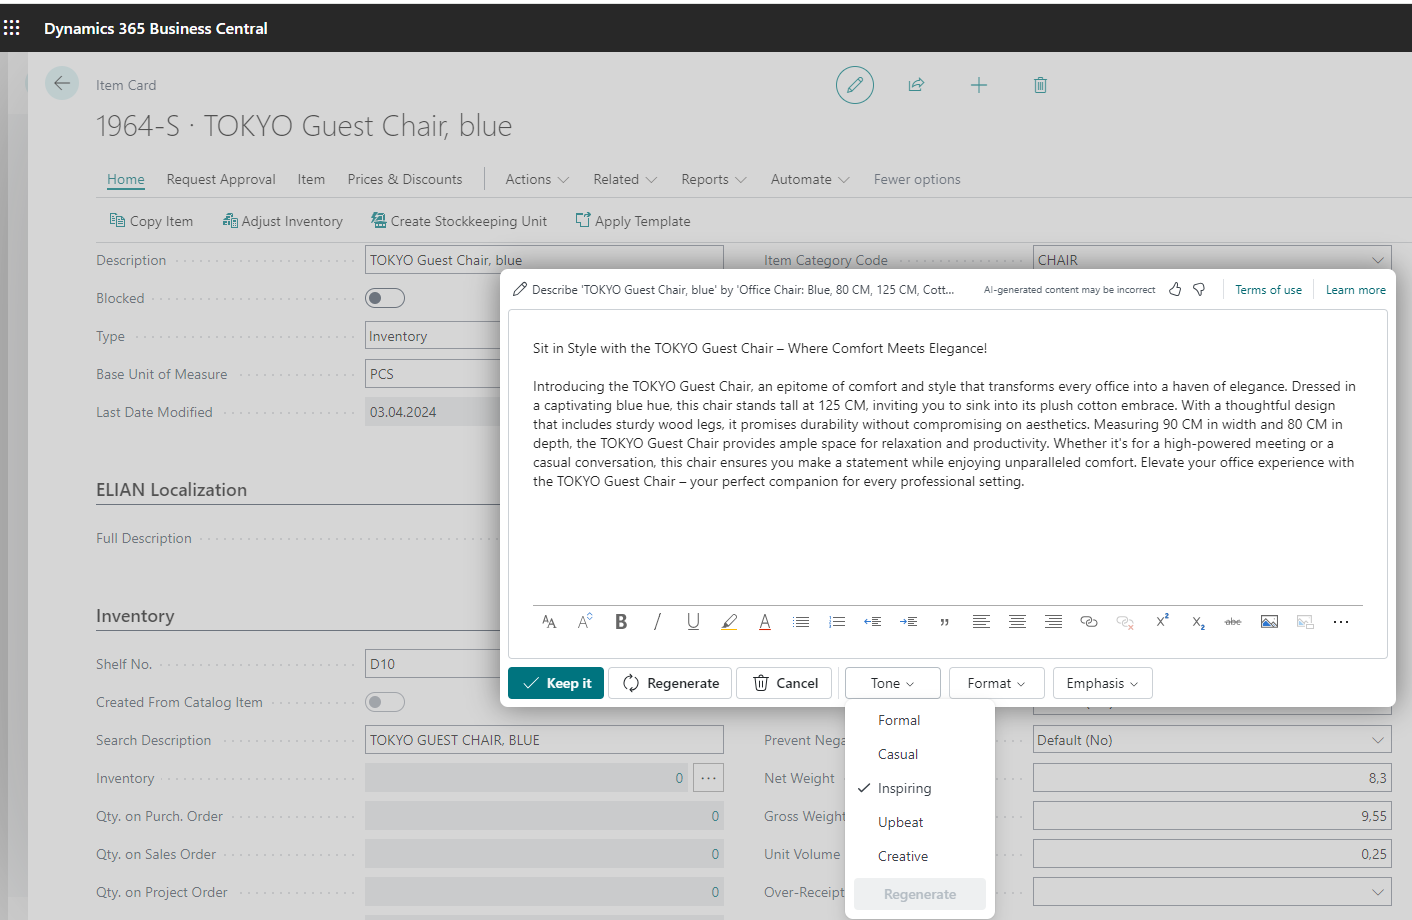Switch to the Home tab
The width and height of the screenshot is (1412, 920).
click(x=126, y=179)
